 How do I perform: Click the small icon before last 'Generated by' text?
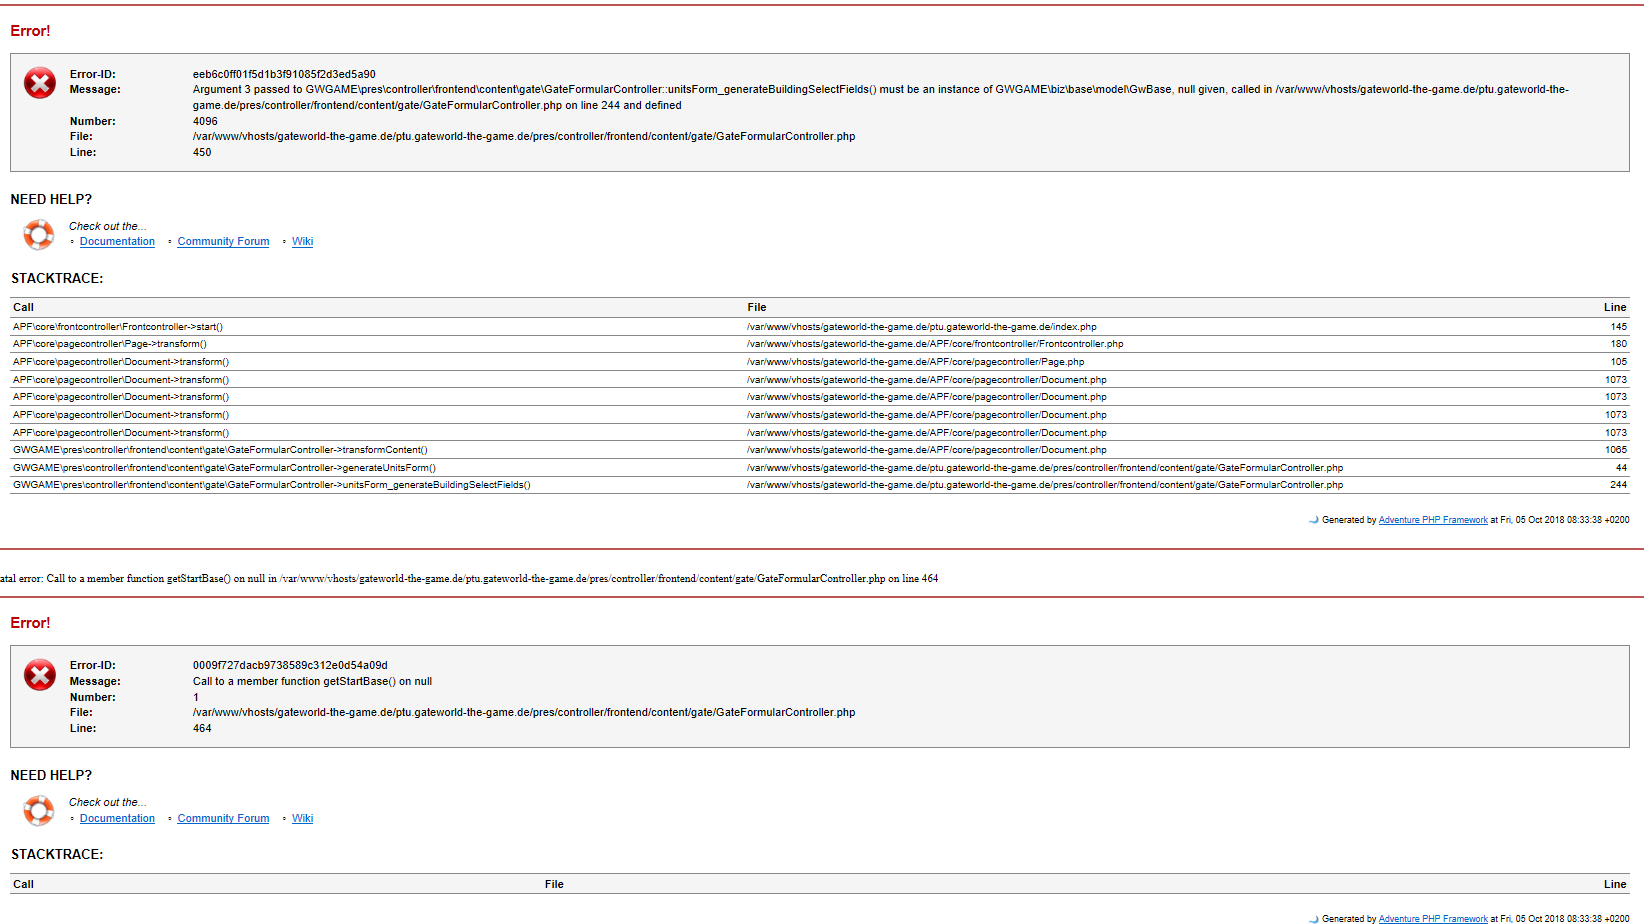pos(1313,918)
